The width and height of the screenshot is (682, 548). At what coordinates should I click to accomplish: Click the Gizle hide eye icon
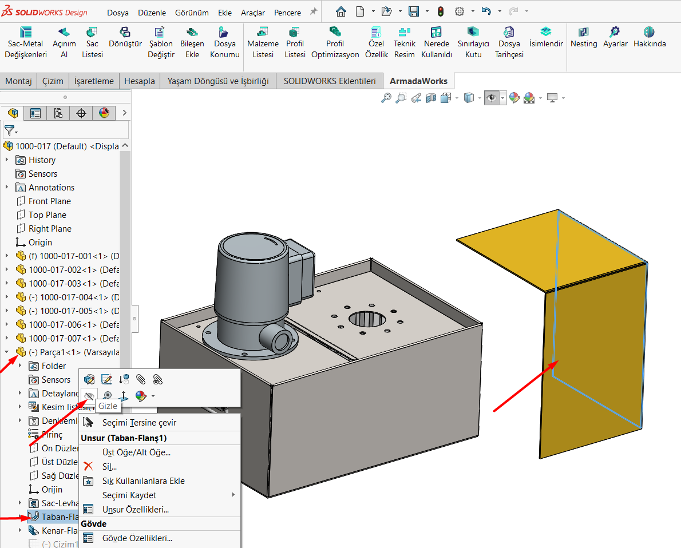click(x=90, y=396)
